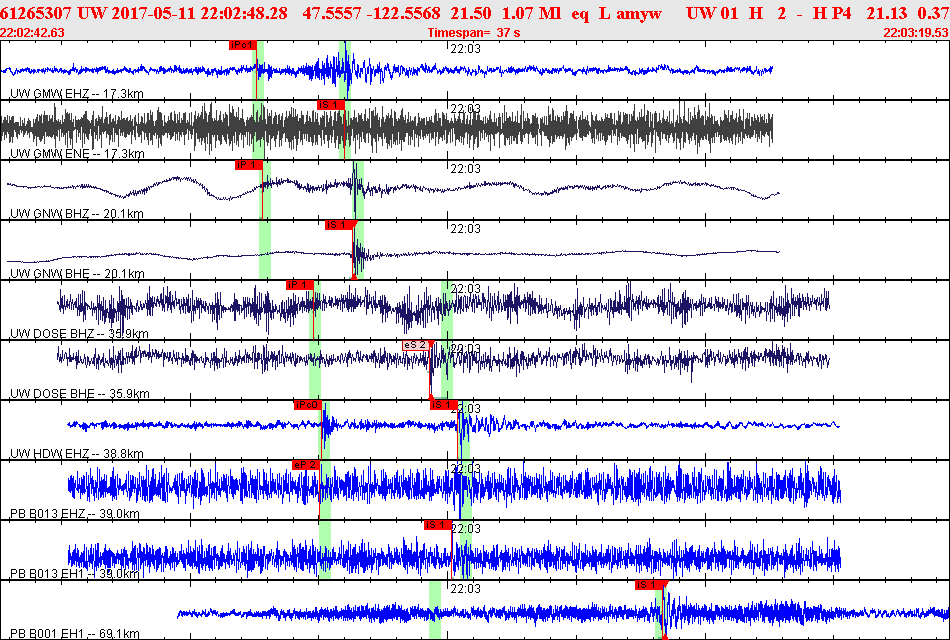This screenshot has width=950, height=640.
Task: Click the green predicted S bar on DOSE BHZ trace
Action: (x=447, y=310)
